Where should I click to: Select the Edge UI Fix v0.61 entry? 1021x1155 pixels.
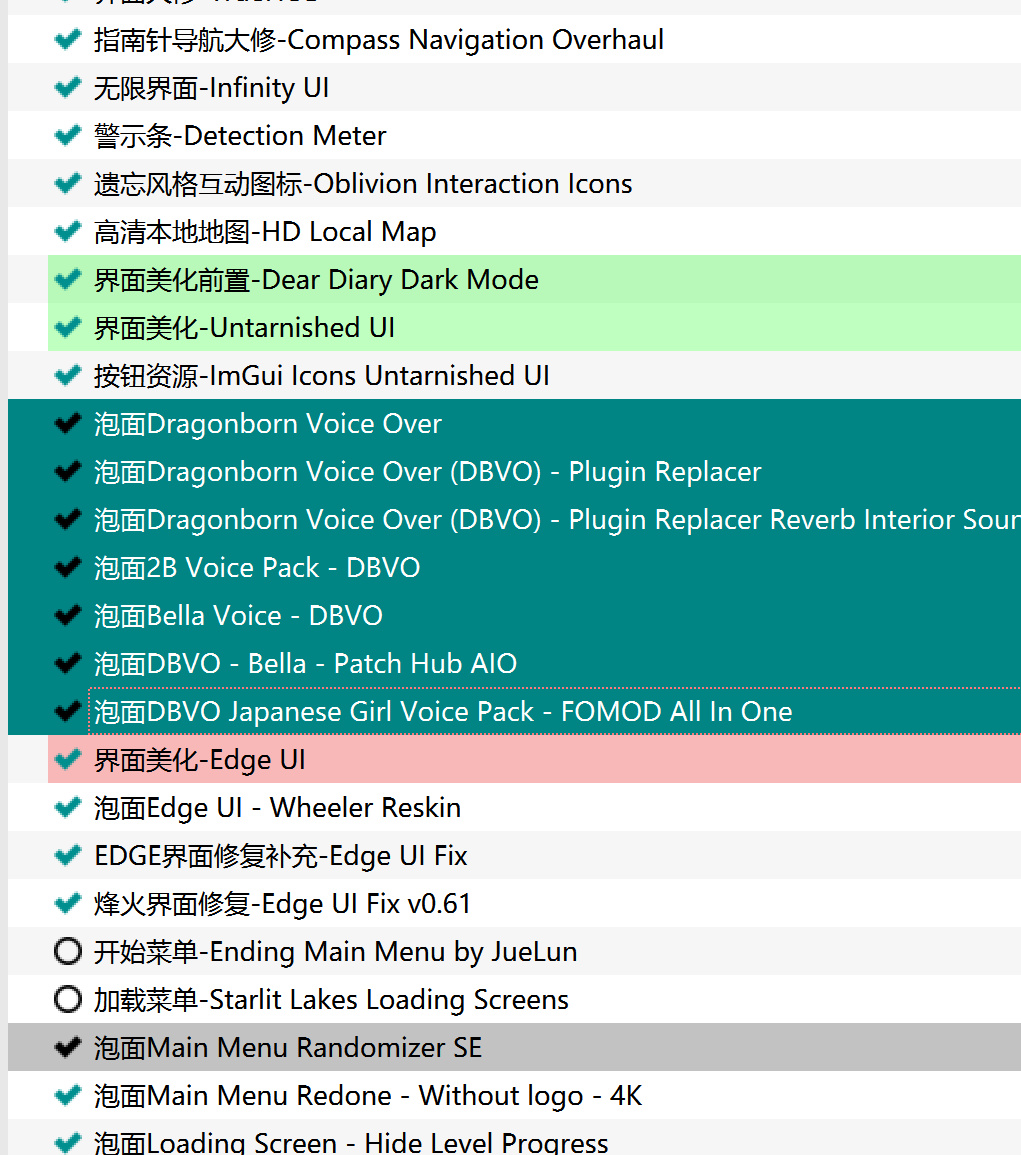pyautogui.click(x=282, y=904)
